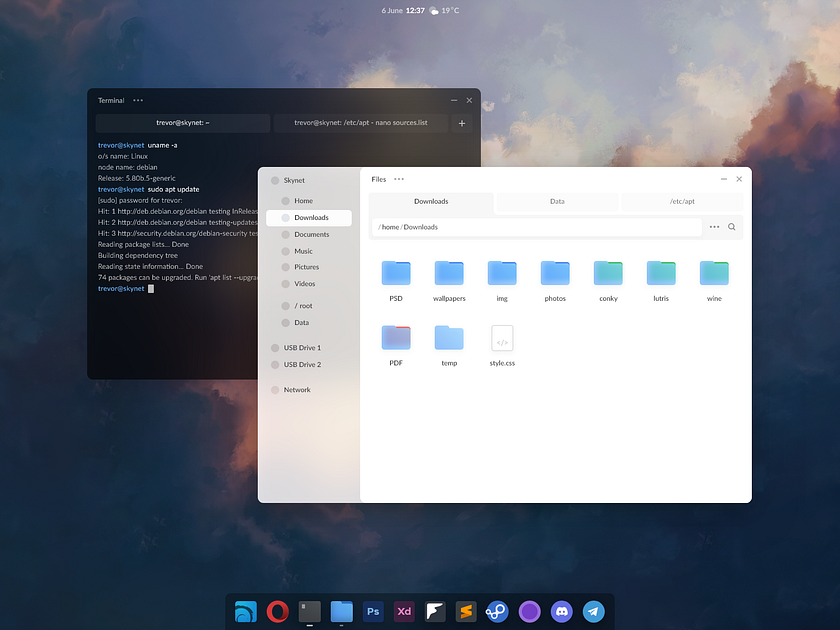Open Sublime Text from the dock

click(x=466, y=611)
